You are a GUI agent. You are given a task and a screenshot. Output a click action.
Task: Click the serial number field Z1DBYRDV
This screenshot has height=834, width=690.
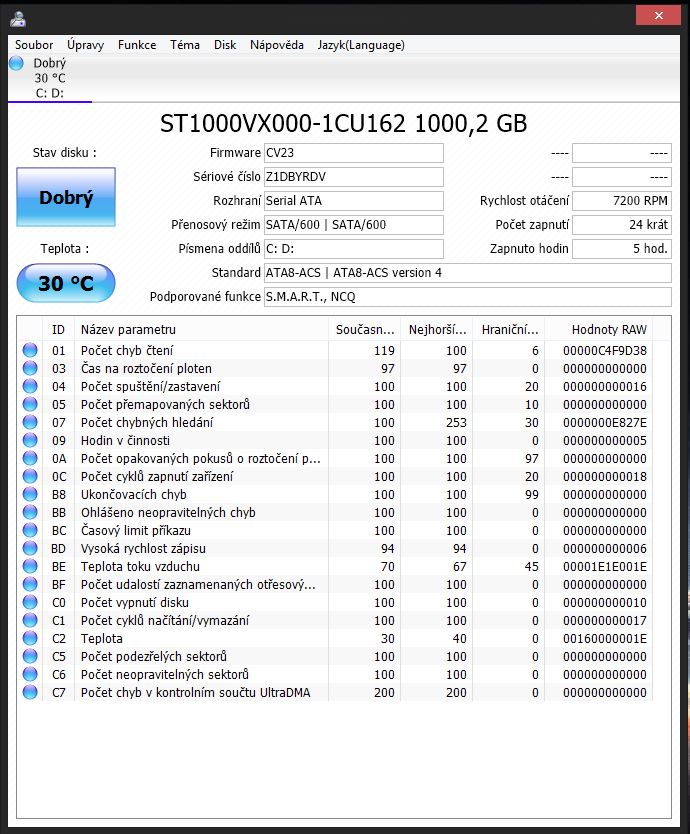[x=354, y=177]
